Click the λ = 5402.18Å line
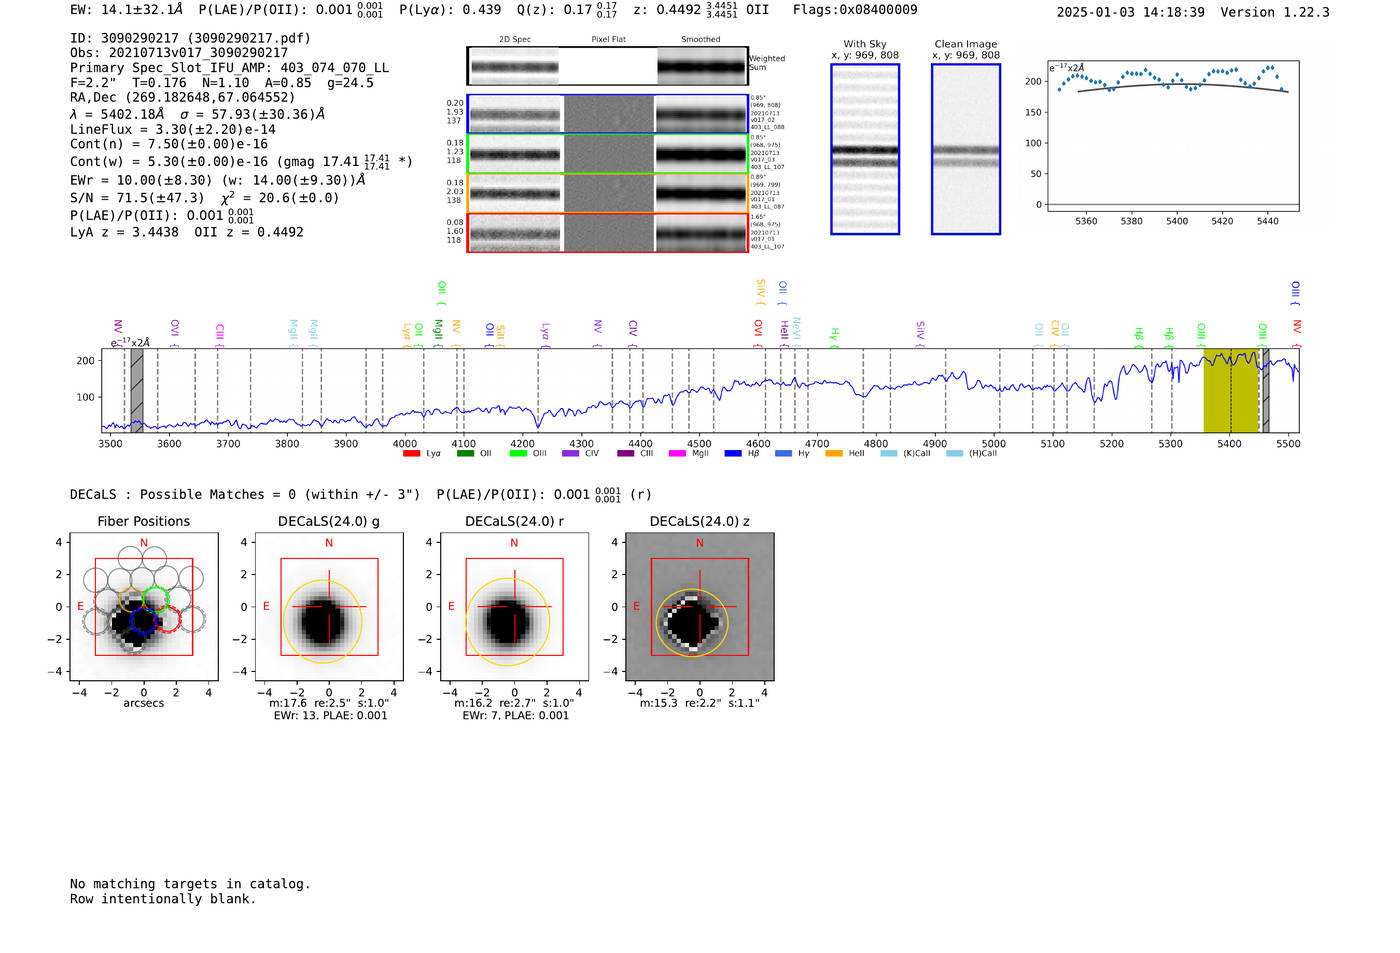1400x953 pixels. (198, 114)
